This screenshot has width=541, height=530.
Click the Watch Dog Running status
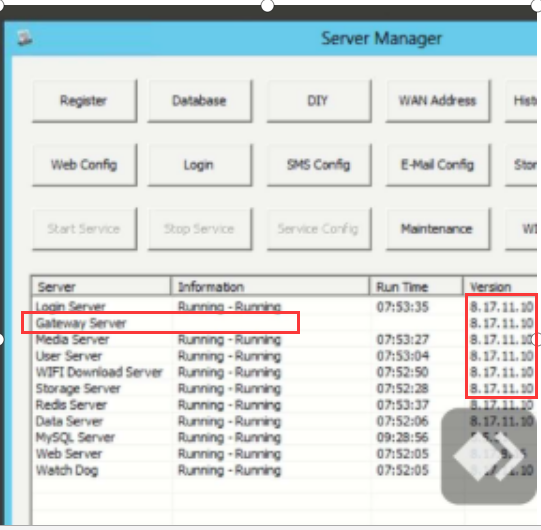229,470
